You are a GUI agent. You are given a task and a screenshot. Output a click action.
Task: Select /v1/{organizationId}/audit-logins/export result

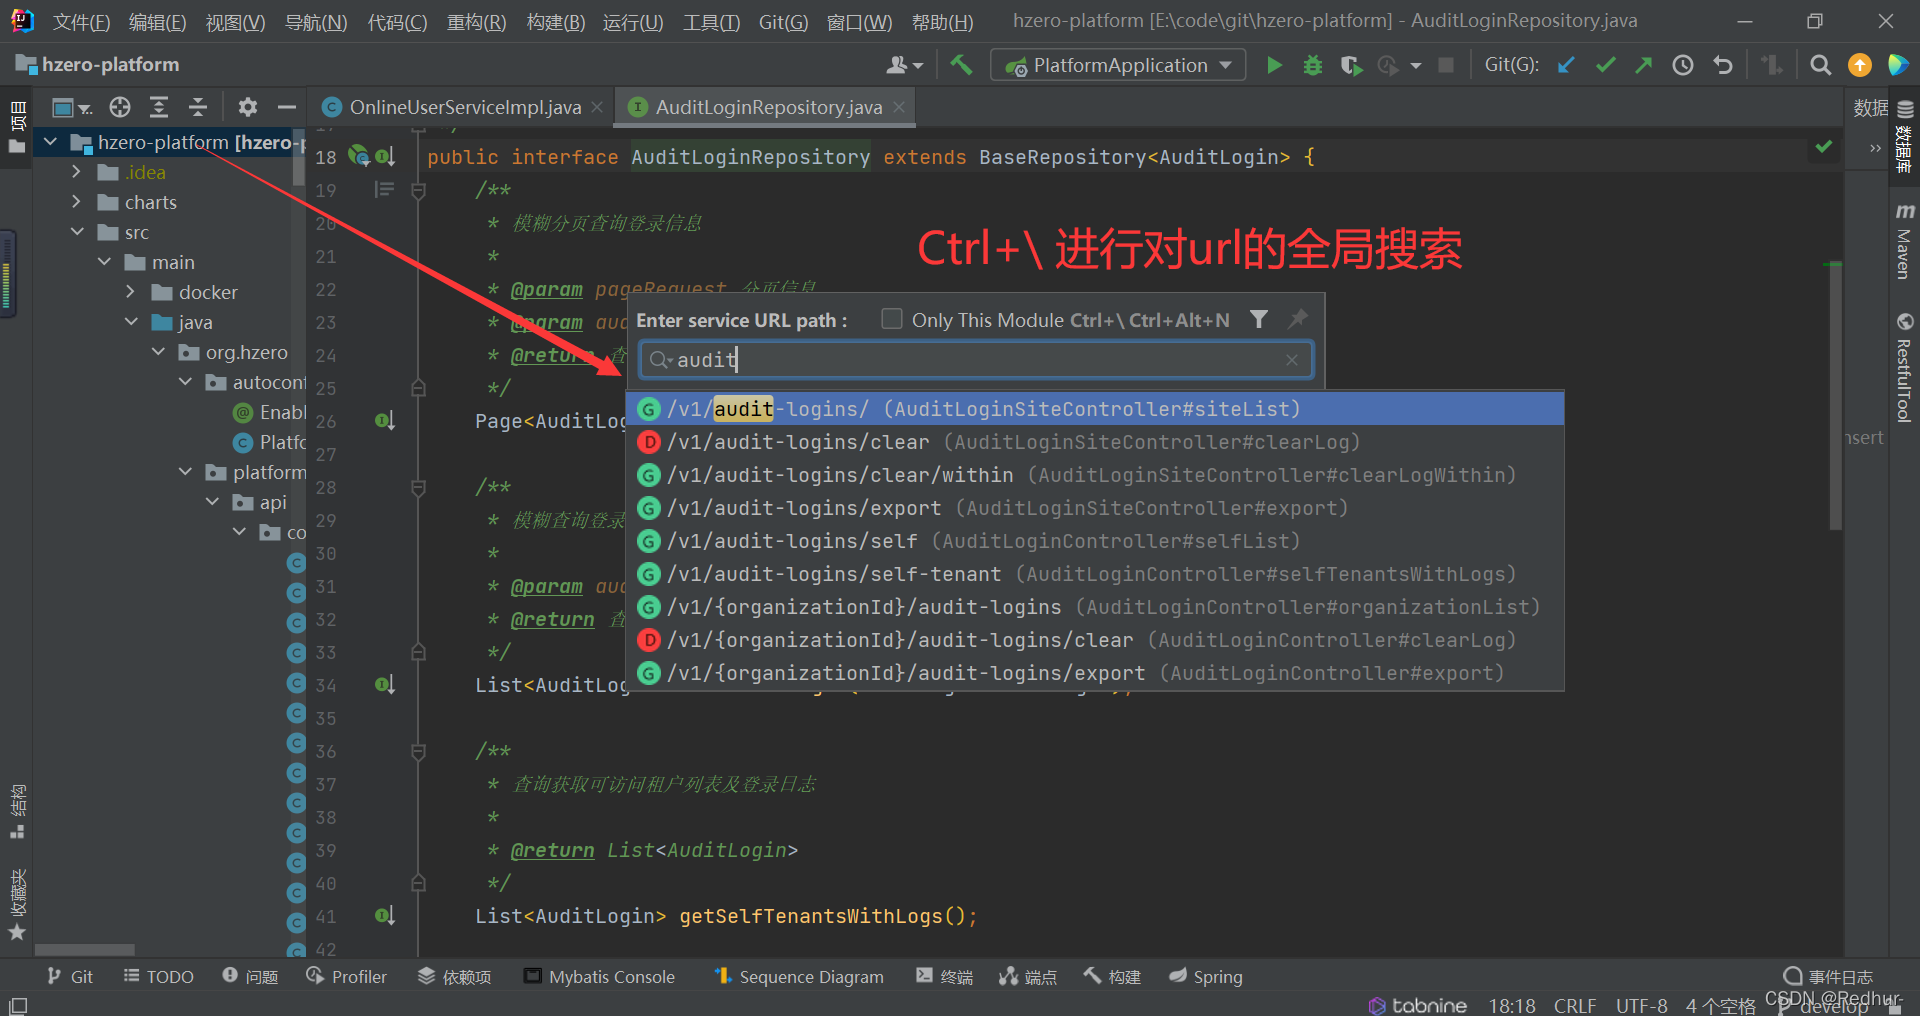[x=1095, y=673]
